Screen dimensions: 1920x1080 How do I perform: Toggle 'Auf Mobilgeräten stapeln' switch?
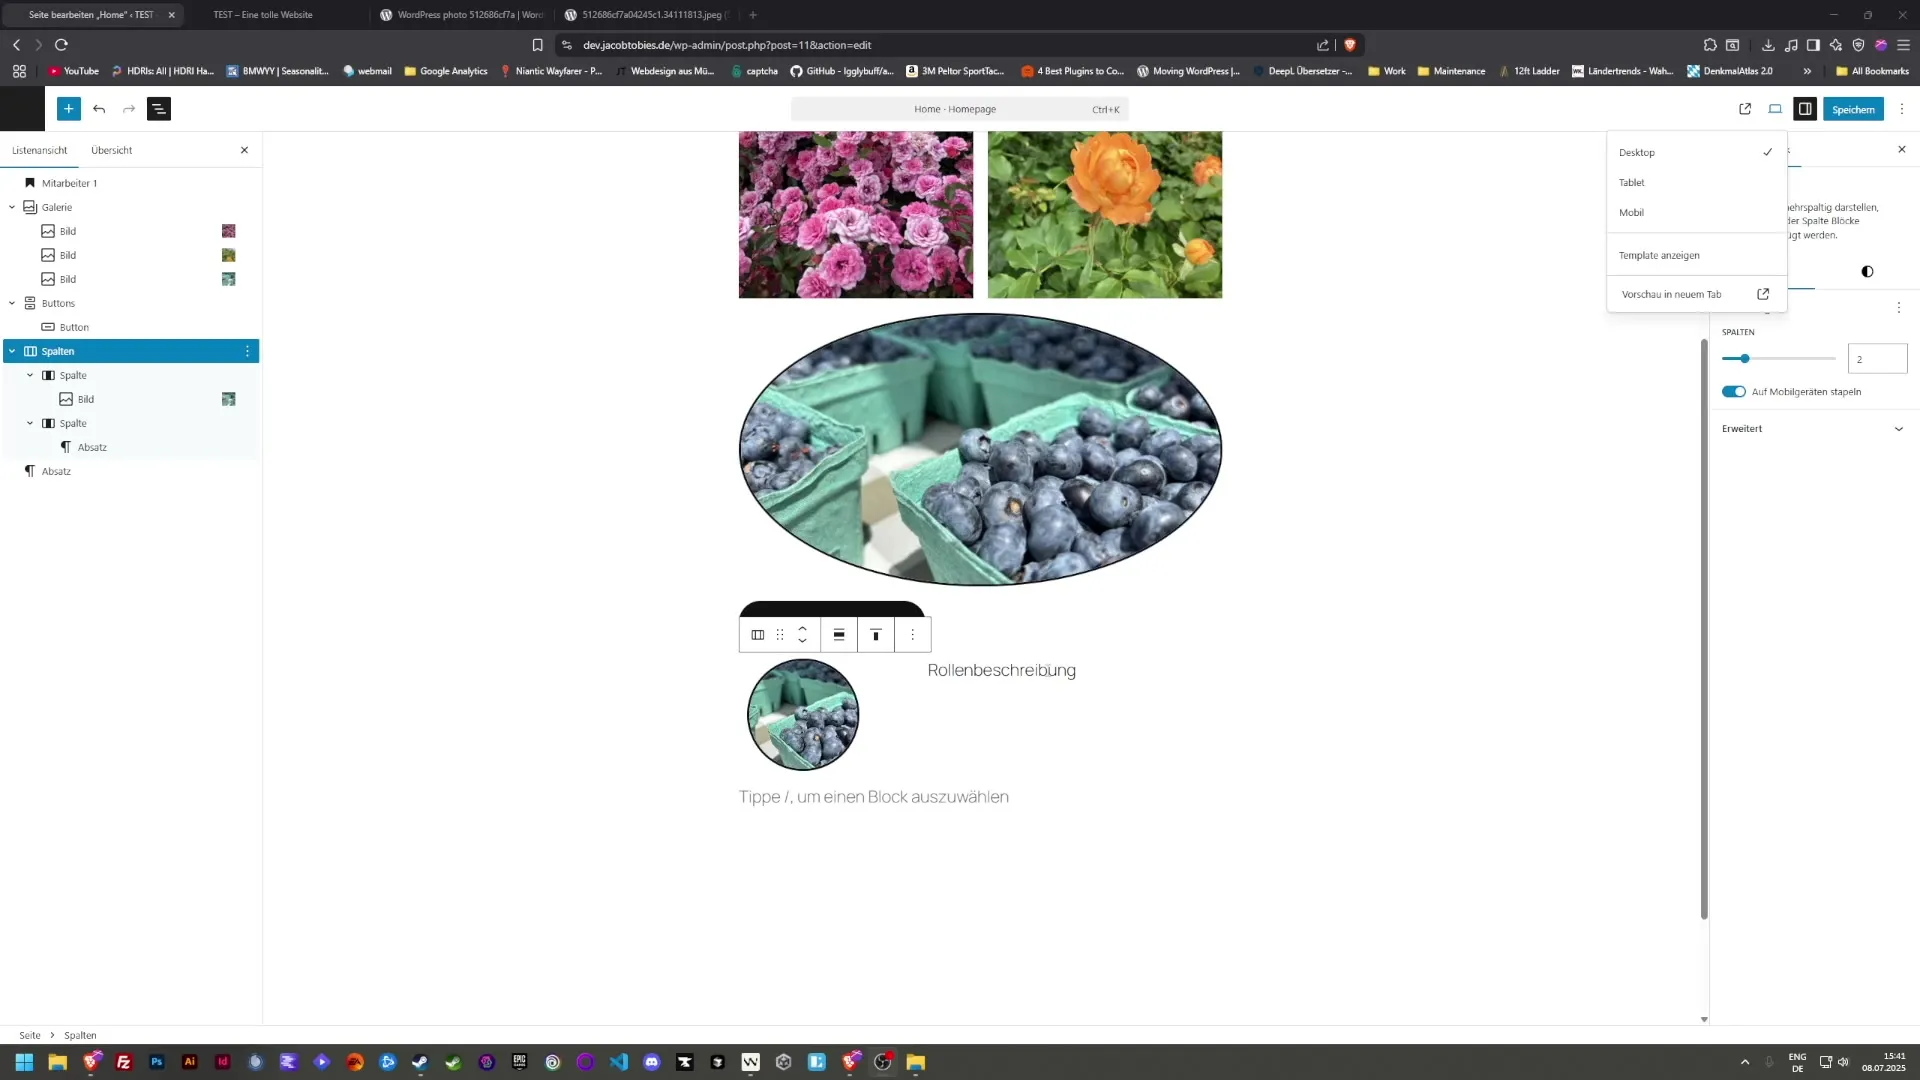pos(1734,392)
